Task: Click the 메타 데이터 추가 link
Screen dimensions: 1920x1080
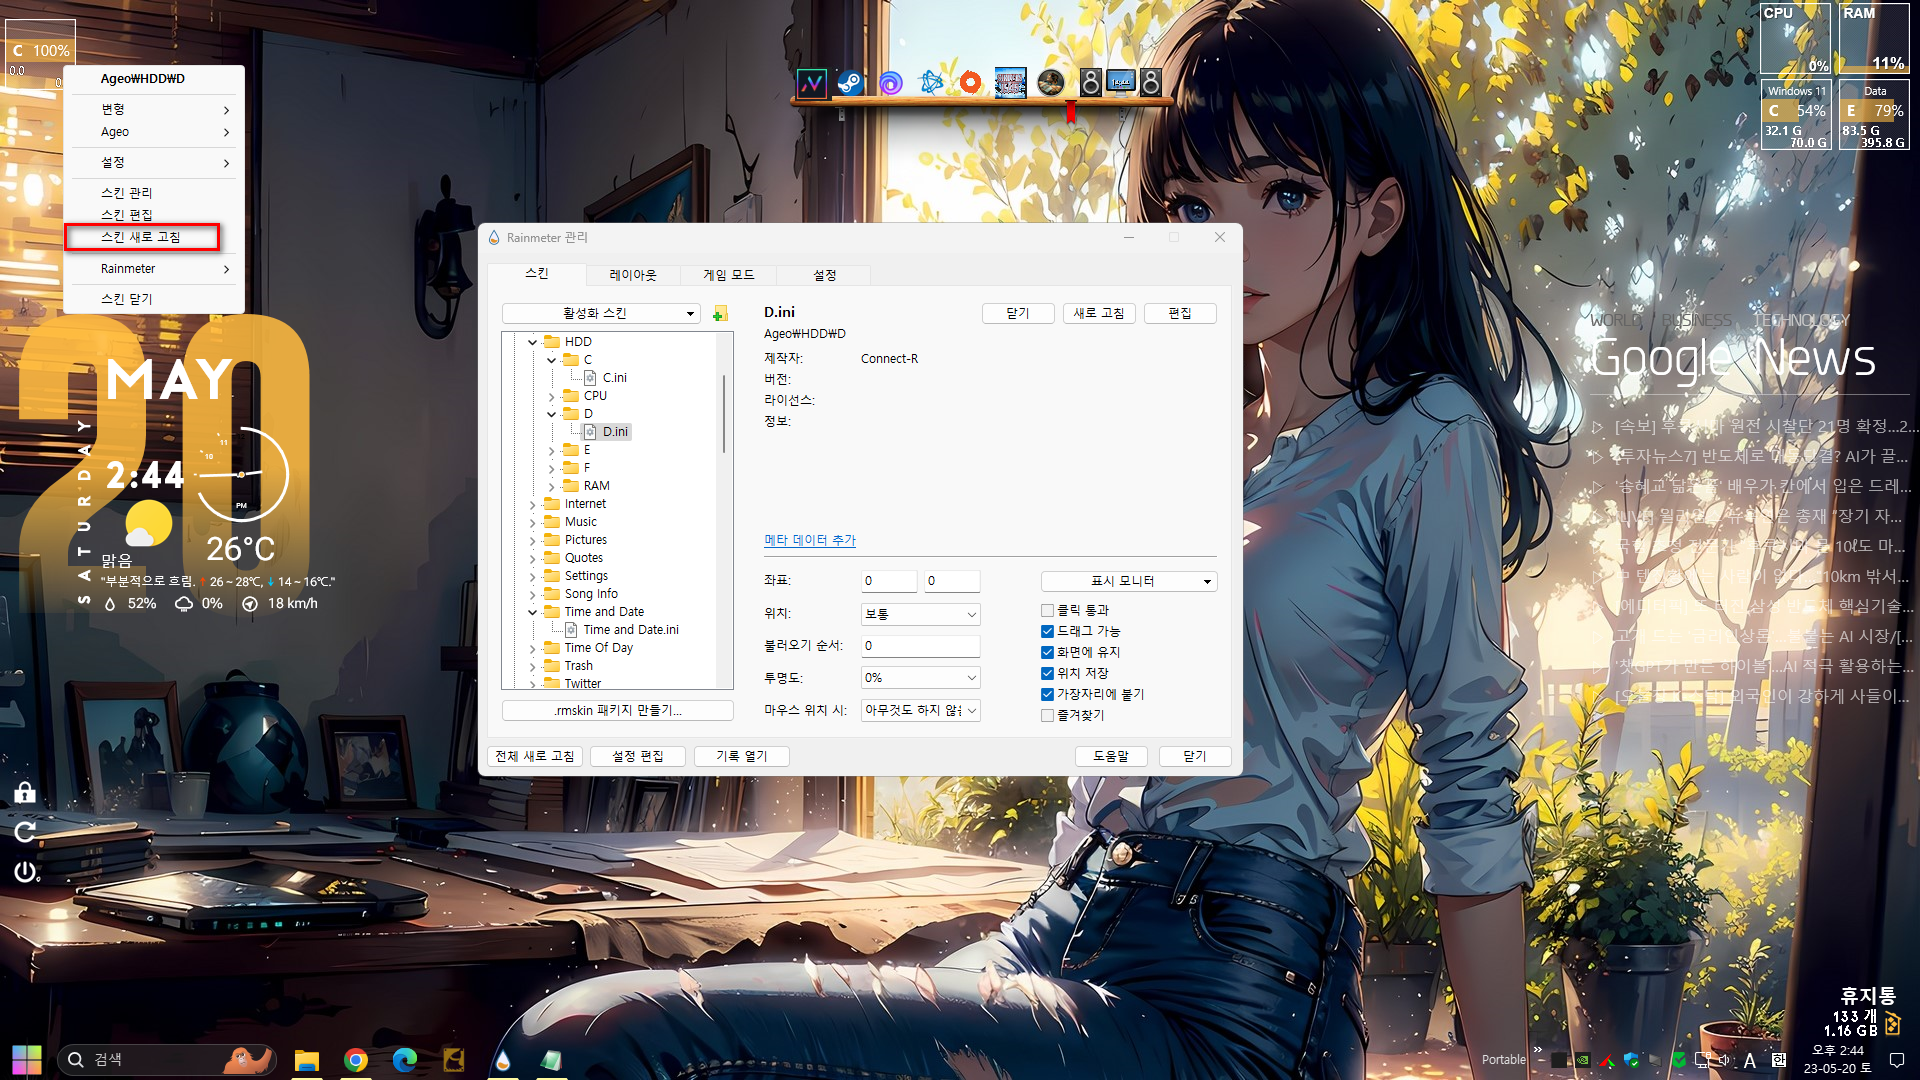Action: (810, 540)
